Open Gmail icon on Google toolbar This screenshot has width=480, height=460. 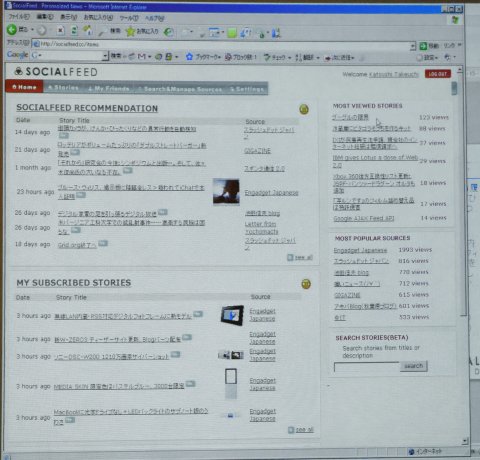pyautogui.click(x=142, y=57)
